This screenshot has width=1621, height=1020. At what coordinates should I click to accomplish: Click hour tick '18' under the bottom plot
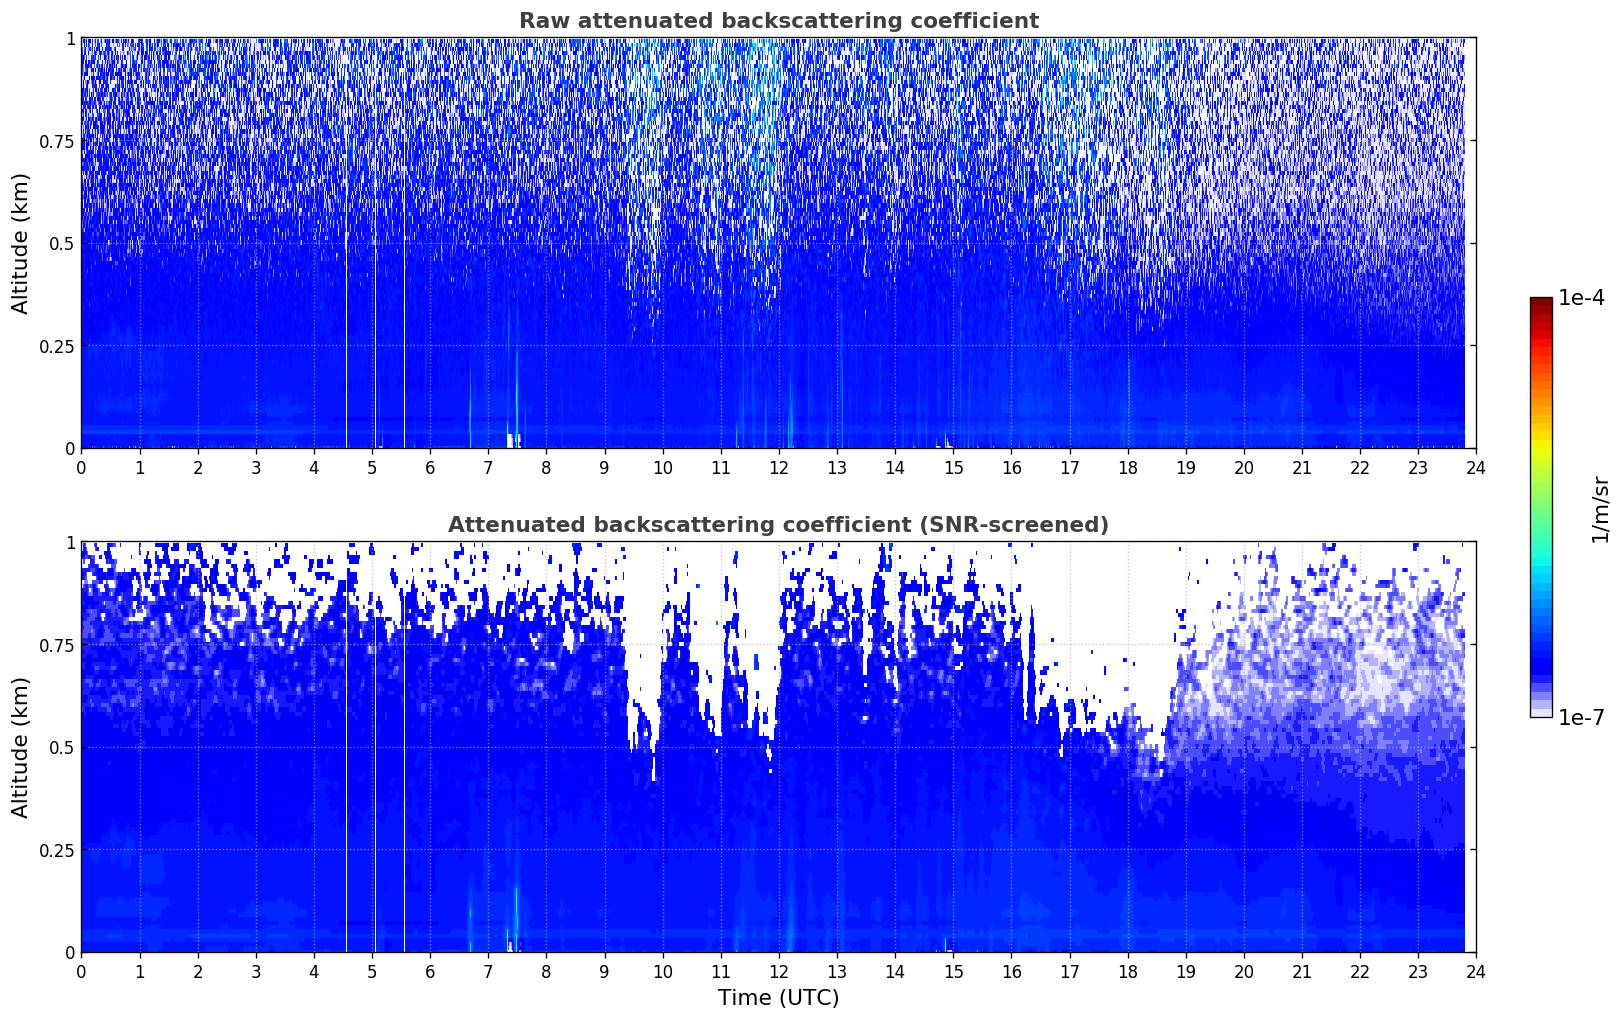click(1128, 971)
